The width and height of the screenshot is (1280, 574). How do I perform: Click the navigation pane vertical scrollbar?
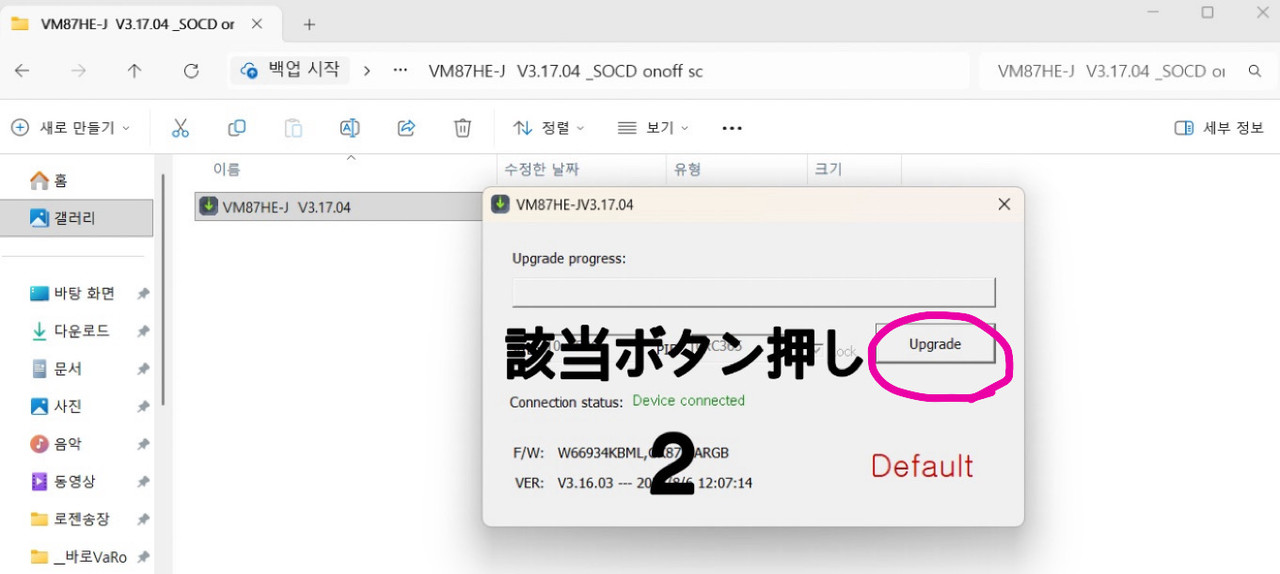[163, 290]
